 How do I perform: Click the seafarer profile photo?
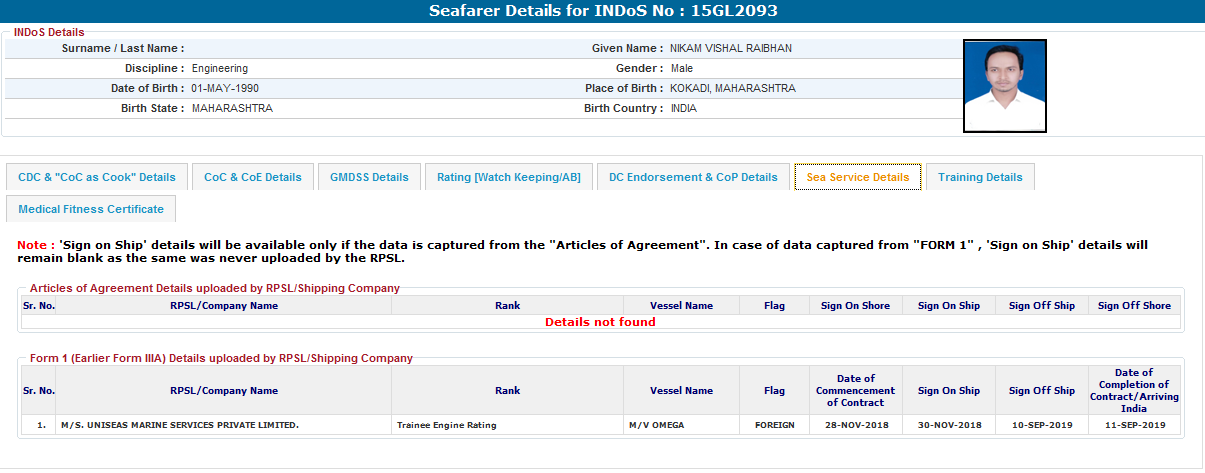point(1004,86)
